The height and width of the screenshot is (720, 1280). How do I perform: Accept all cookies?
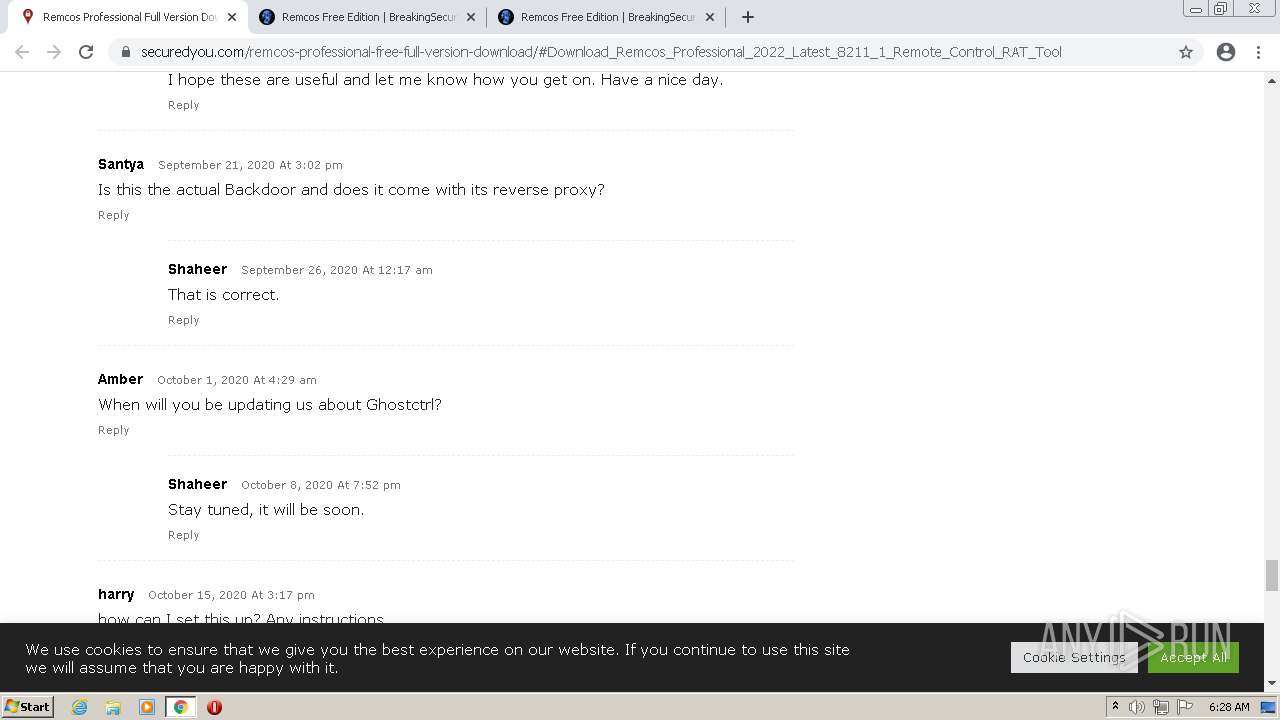pyautogui.click(x=1193, y=658)
